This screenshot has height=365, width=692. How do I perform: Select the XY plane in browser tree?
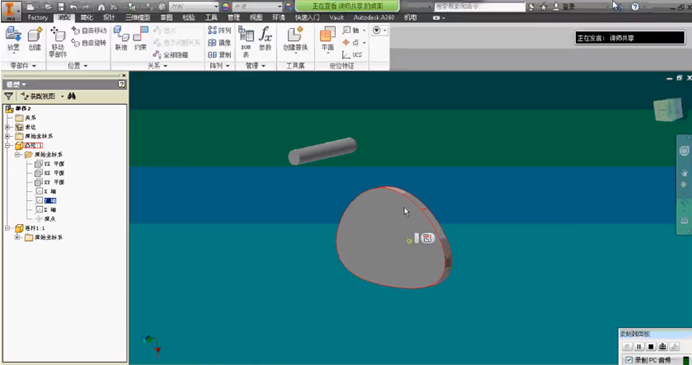coord(49,182)
